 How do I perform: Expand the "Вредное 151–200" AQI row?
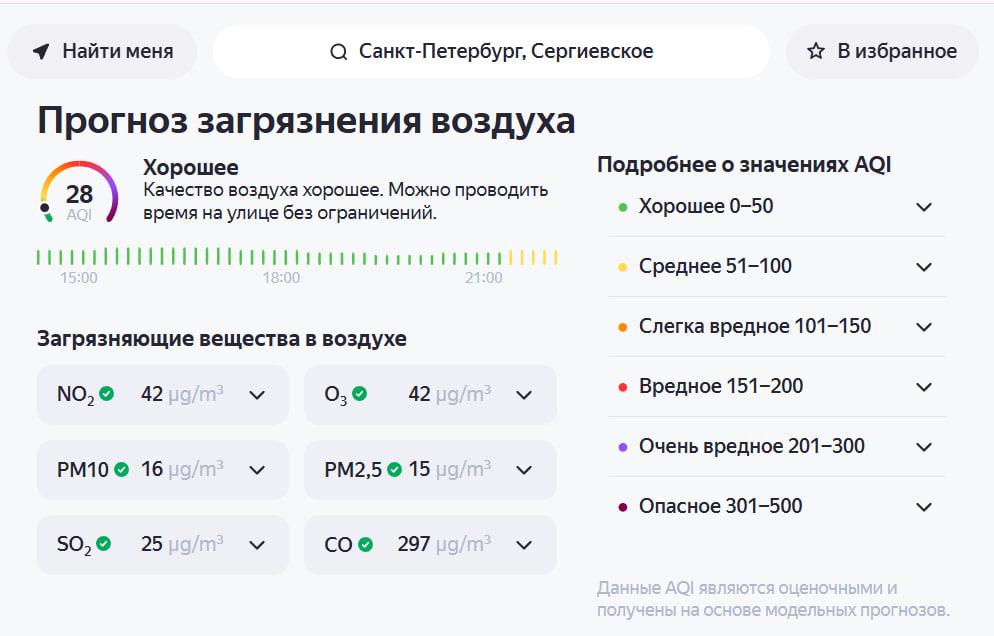(x=924, y=387)
